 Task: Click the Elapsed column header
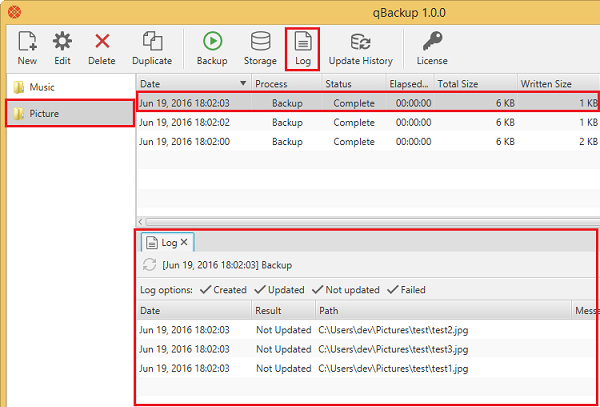click(410, 83)
